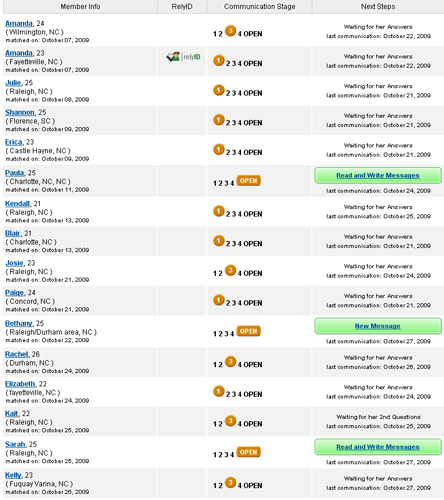Select the Member Info column header
The height and width of the screenshot is (500, 444).
(x=80, y=7)
